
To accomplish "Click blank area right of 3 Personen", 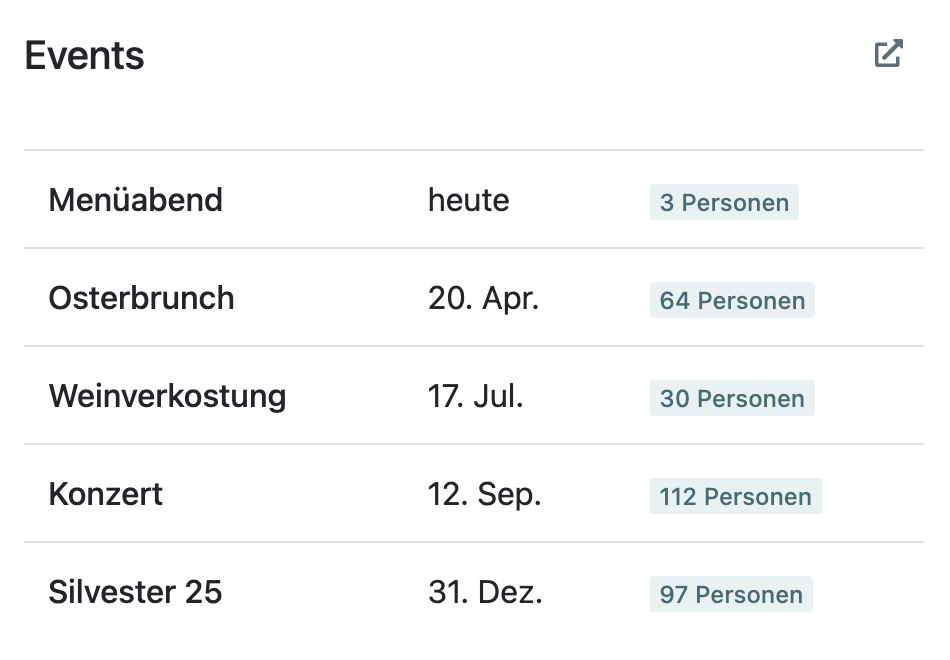I will pos(861,200).
